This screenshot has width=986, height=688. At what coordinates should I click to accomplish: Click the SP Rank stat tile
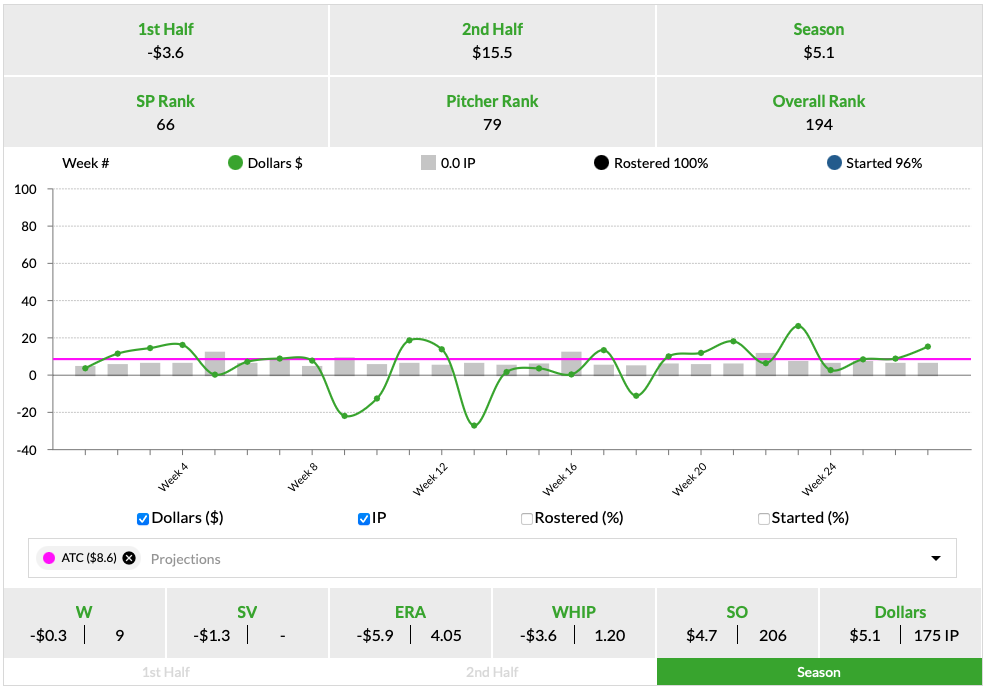pyautogui.click(x=165, y=112)
